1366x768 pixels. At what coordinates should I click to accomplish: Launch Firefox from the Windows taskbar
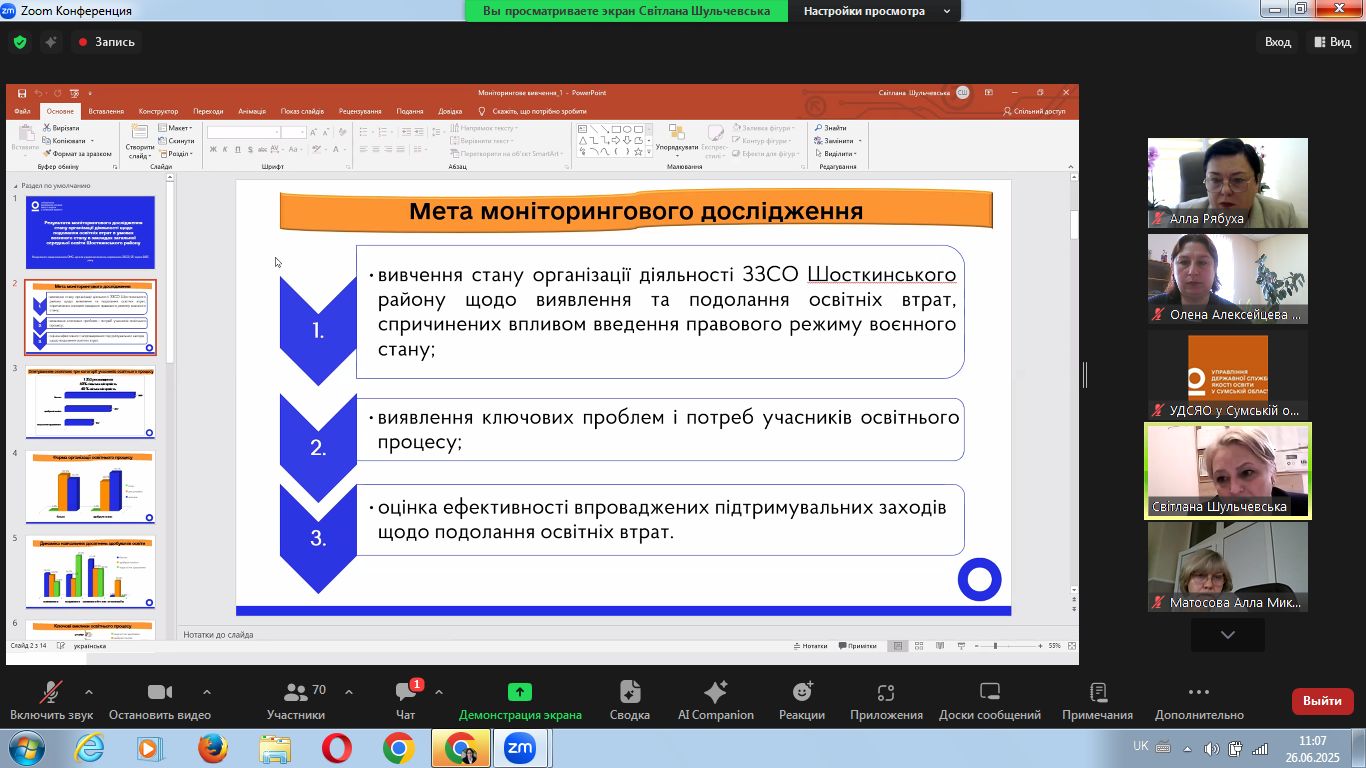point(212,748)
